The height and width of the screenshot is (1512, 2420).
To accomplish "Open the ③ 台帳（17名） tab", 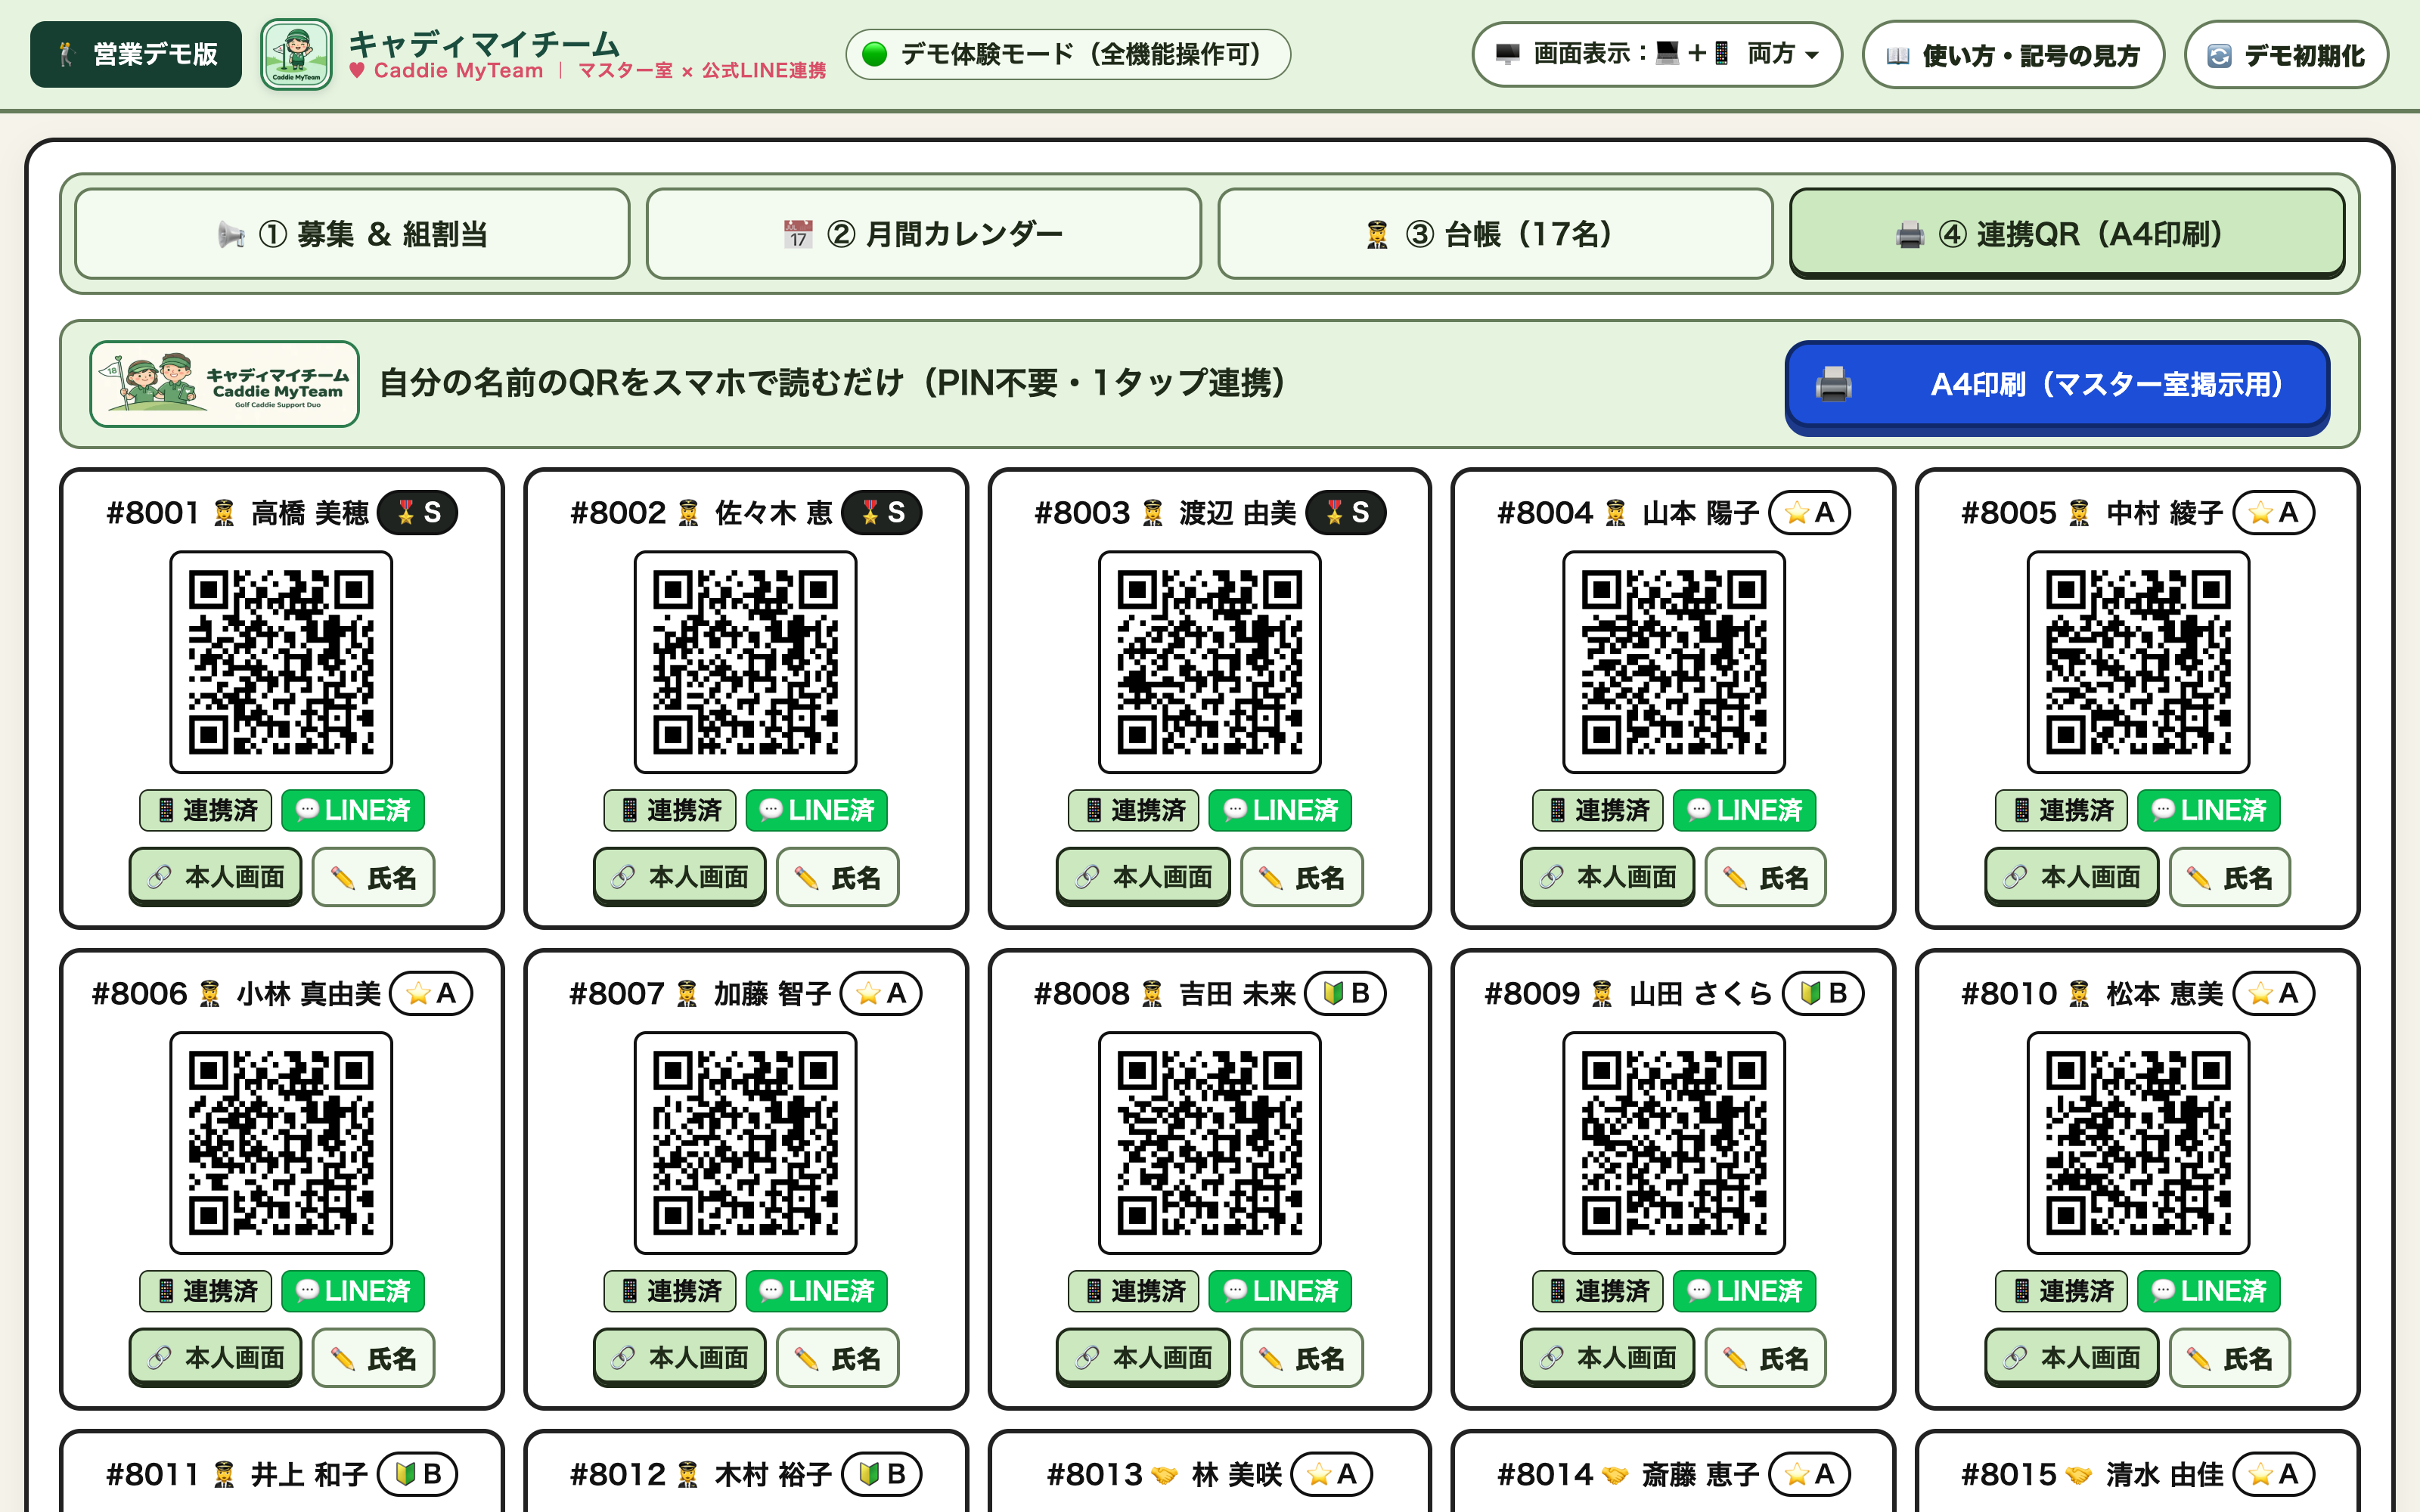I will coord(1495,234).
